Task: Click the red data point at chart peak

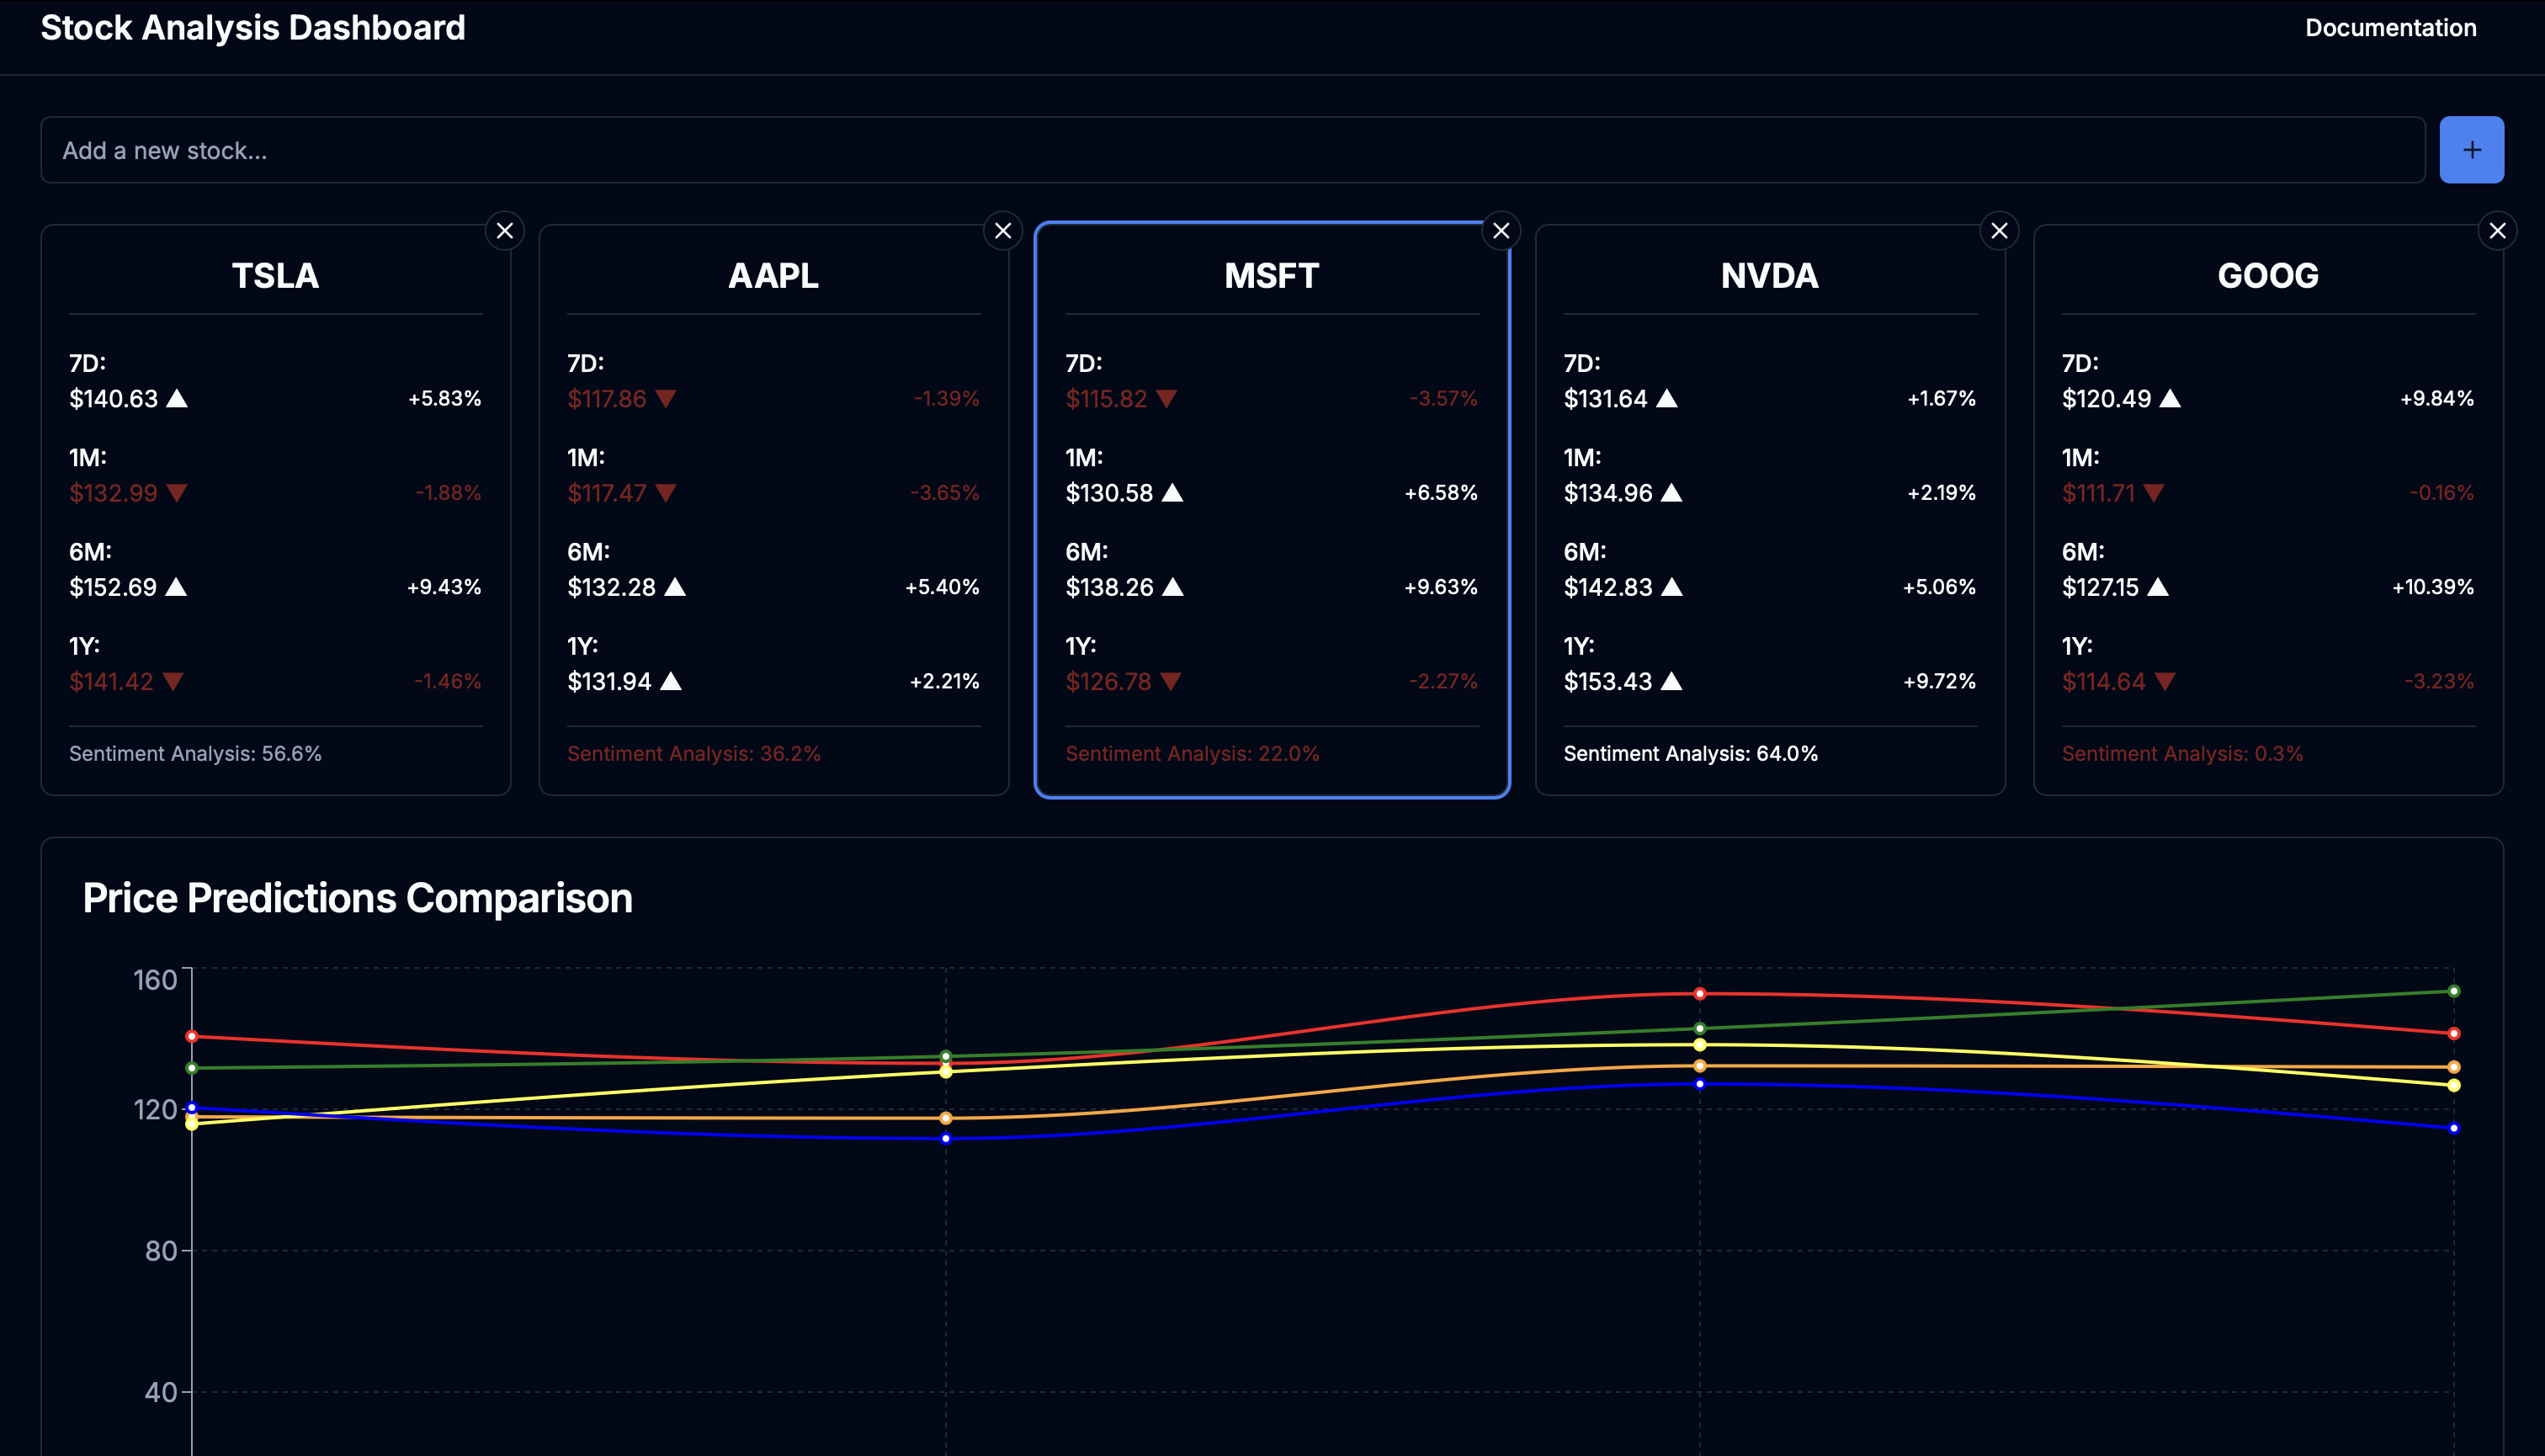Action: [1699, 994]
